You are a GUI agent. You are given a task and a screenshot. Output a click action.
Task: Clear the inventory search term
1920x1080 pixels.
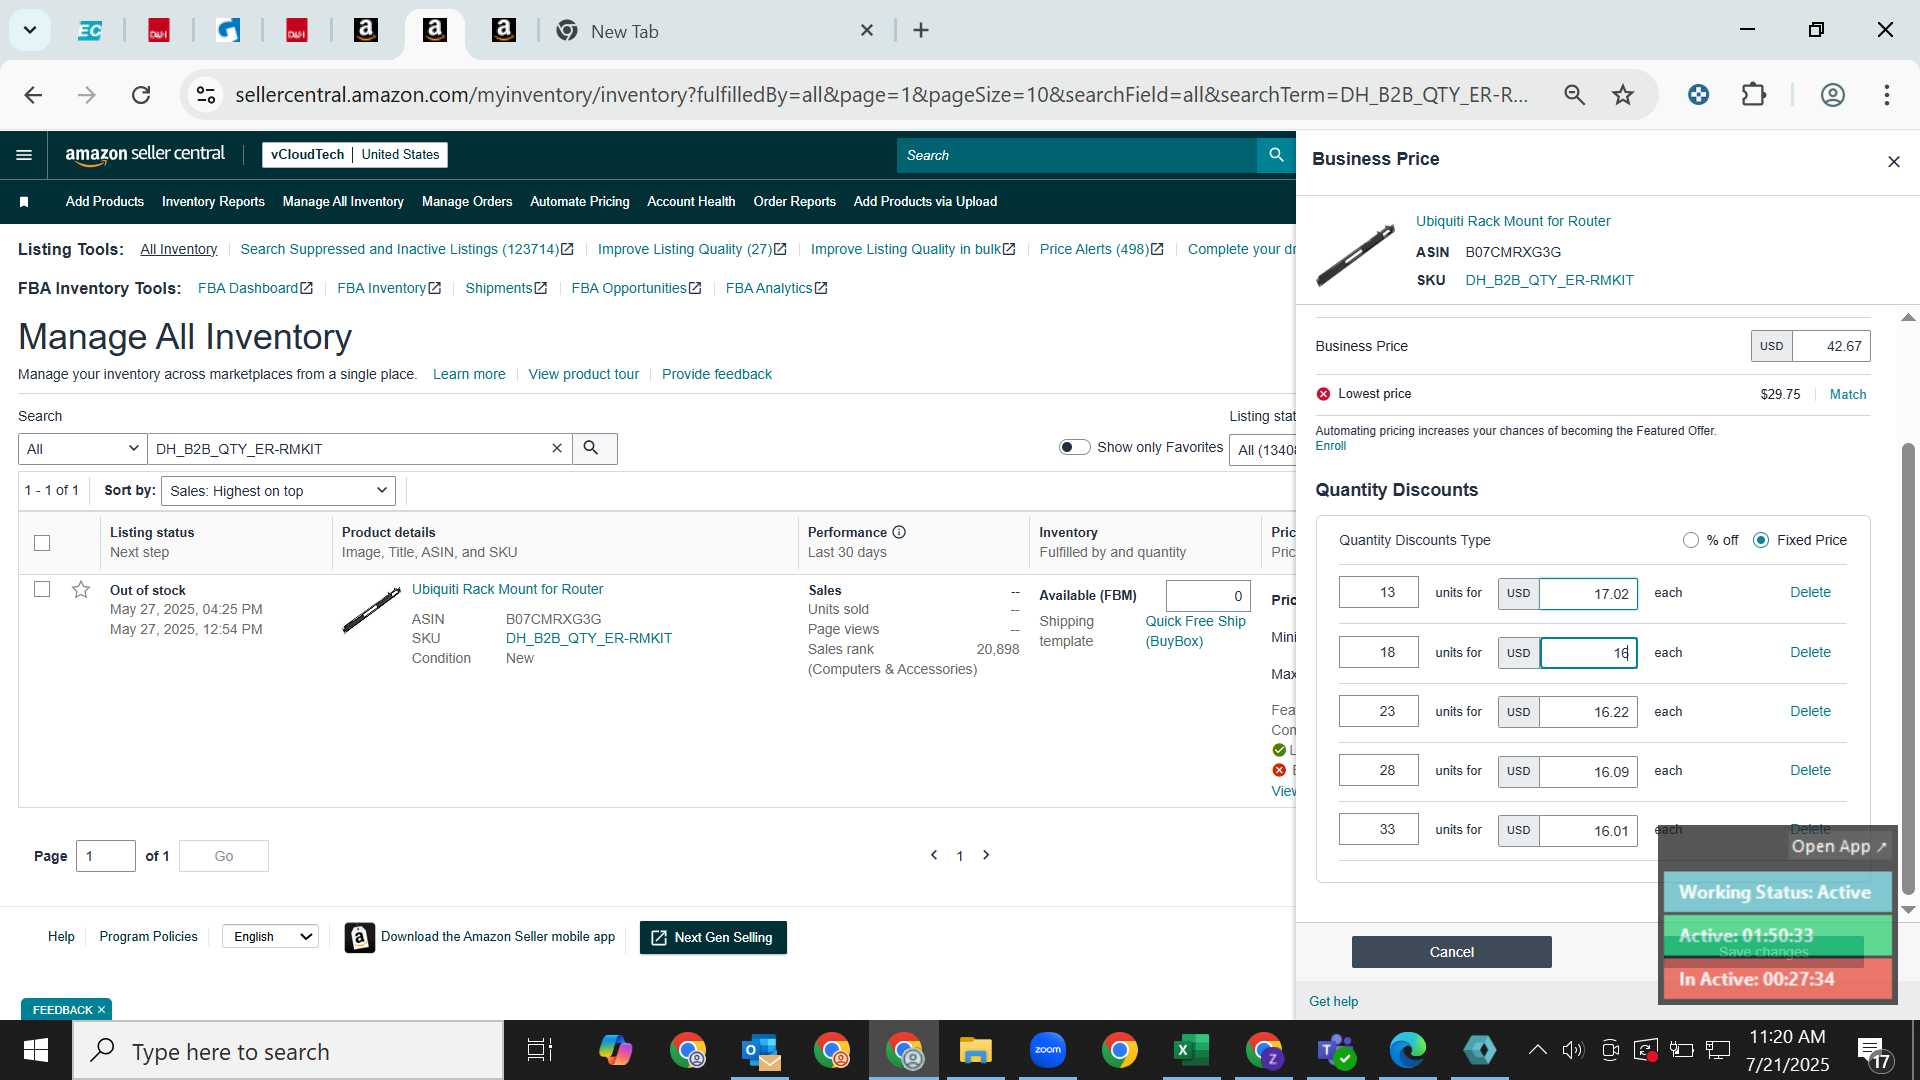coord(557,449)
